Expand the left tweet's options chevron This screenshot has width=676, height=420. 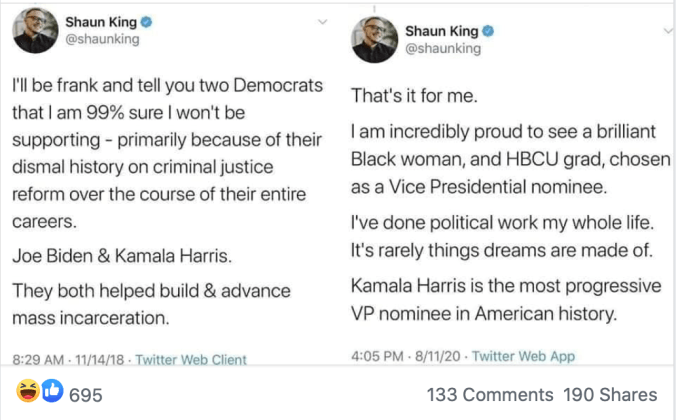pyautogui.click(x=321, y=21)
